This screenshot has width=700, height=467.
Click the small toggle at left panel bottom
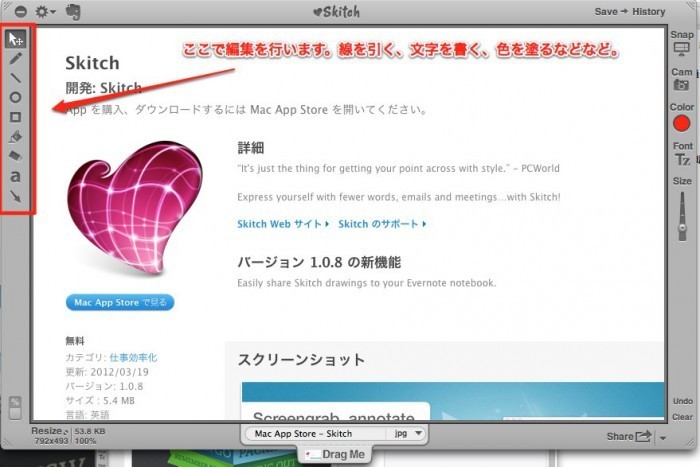[x=15, y=408]
